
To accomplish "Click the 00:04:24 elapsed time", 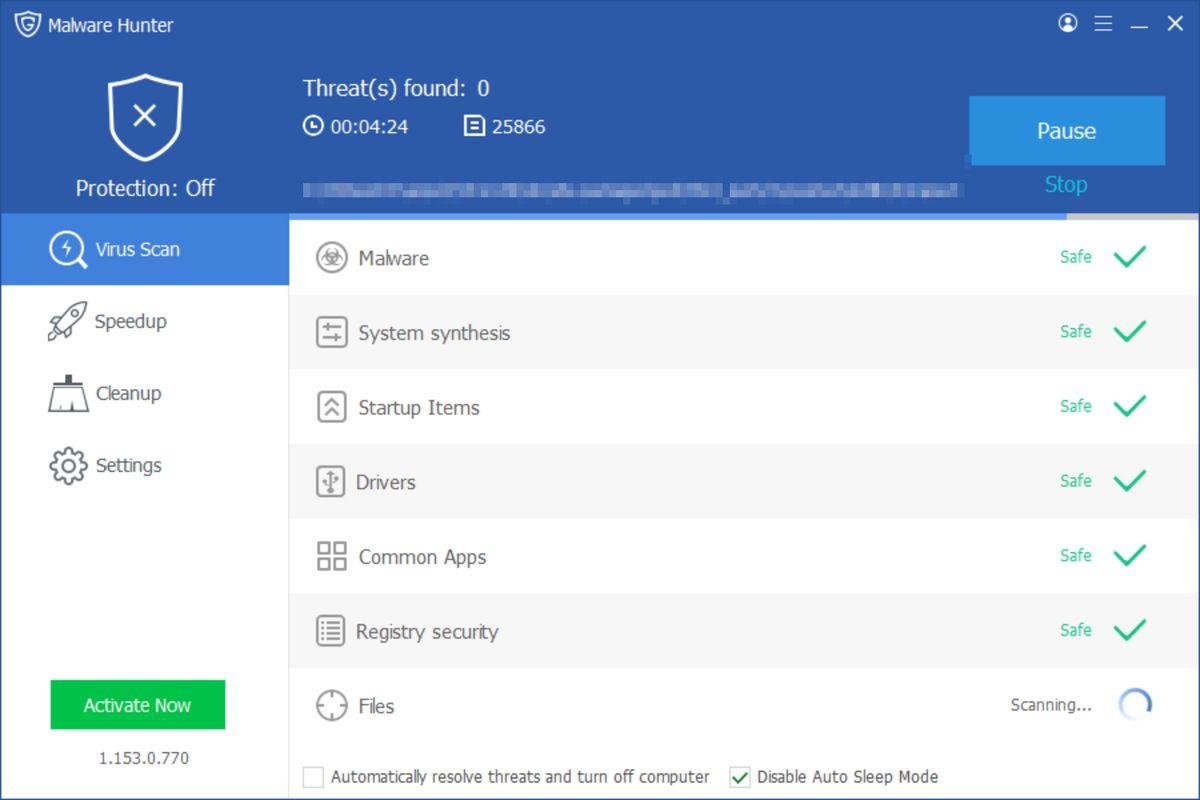I will pyautogui.click(x=369, y=127).
